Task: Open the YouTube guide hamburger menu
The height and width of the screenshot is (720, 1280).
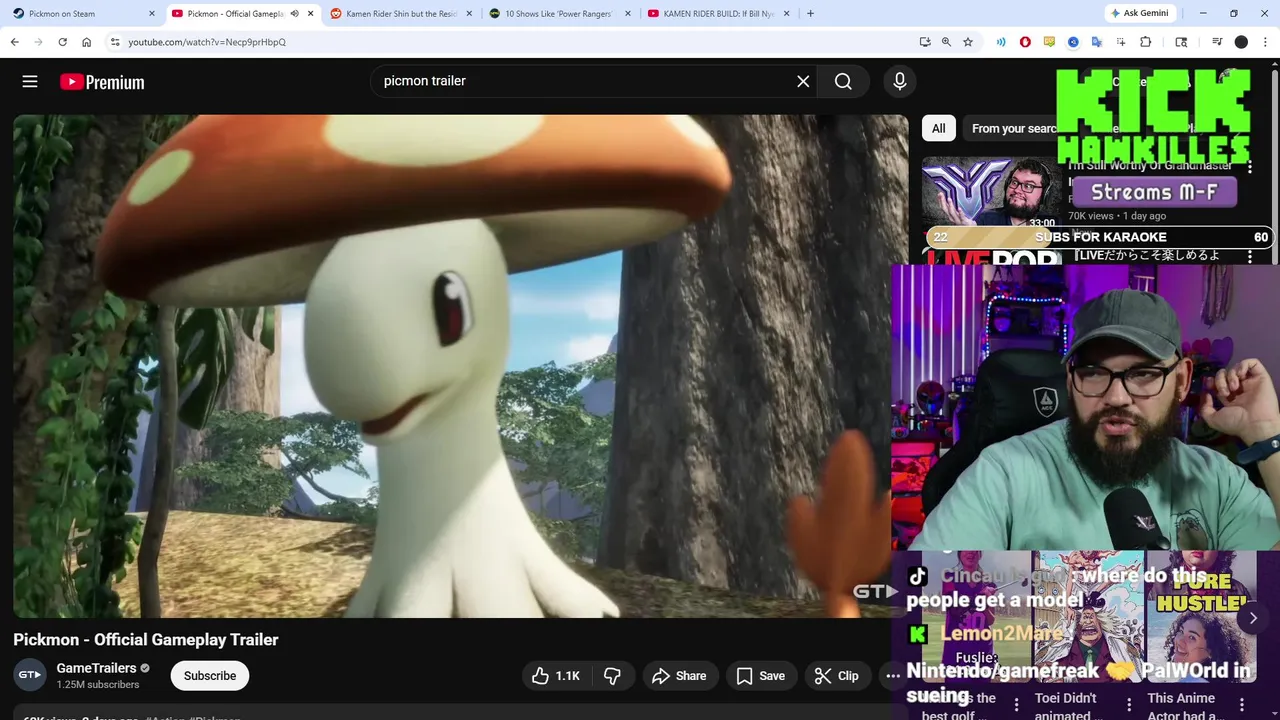Action: (30, 82)
